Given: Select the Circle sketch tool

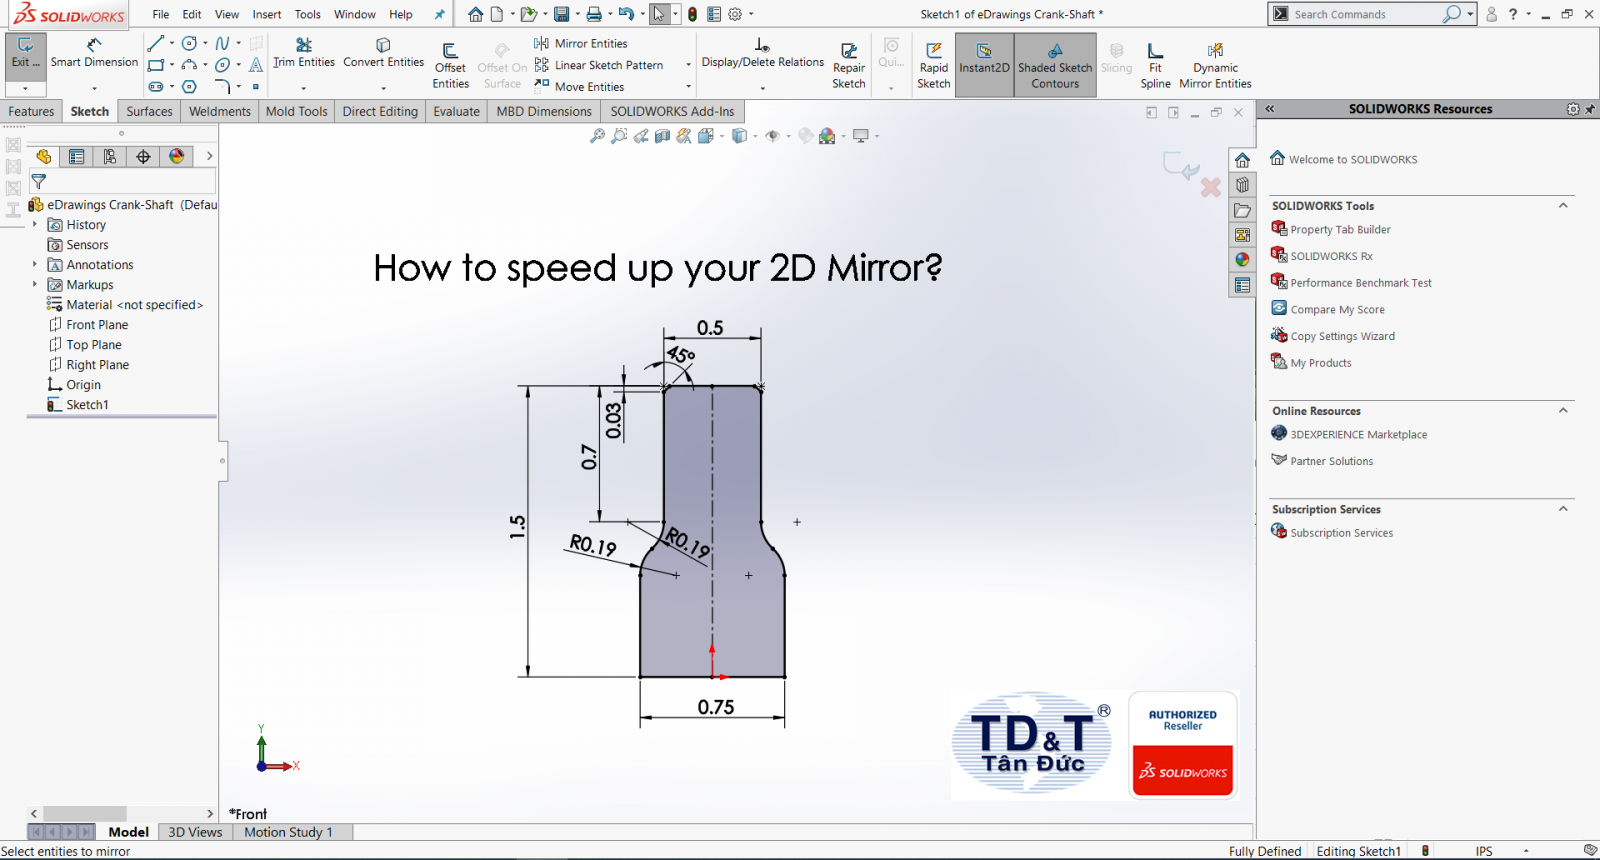Looking at the screenshot, I should click(x=189, y=43).
